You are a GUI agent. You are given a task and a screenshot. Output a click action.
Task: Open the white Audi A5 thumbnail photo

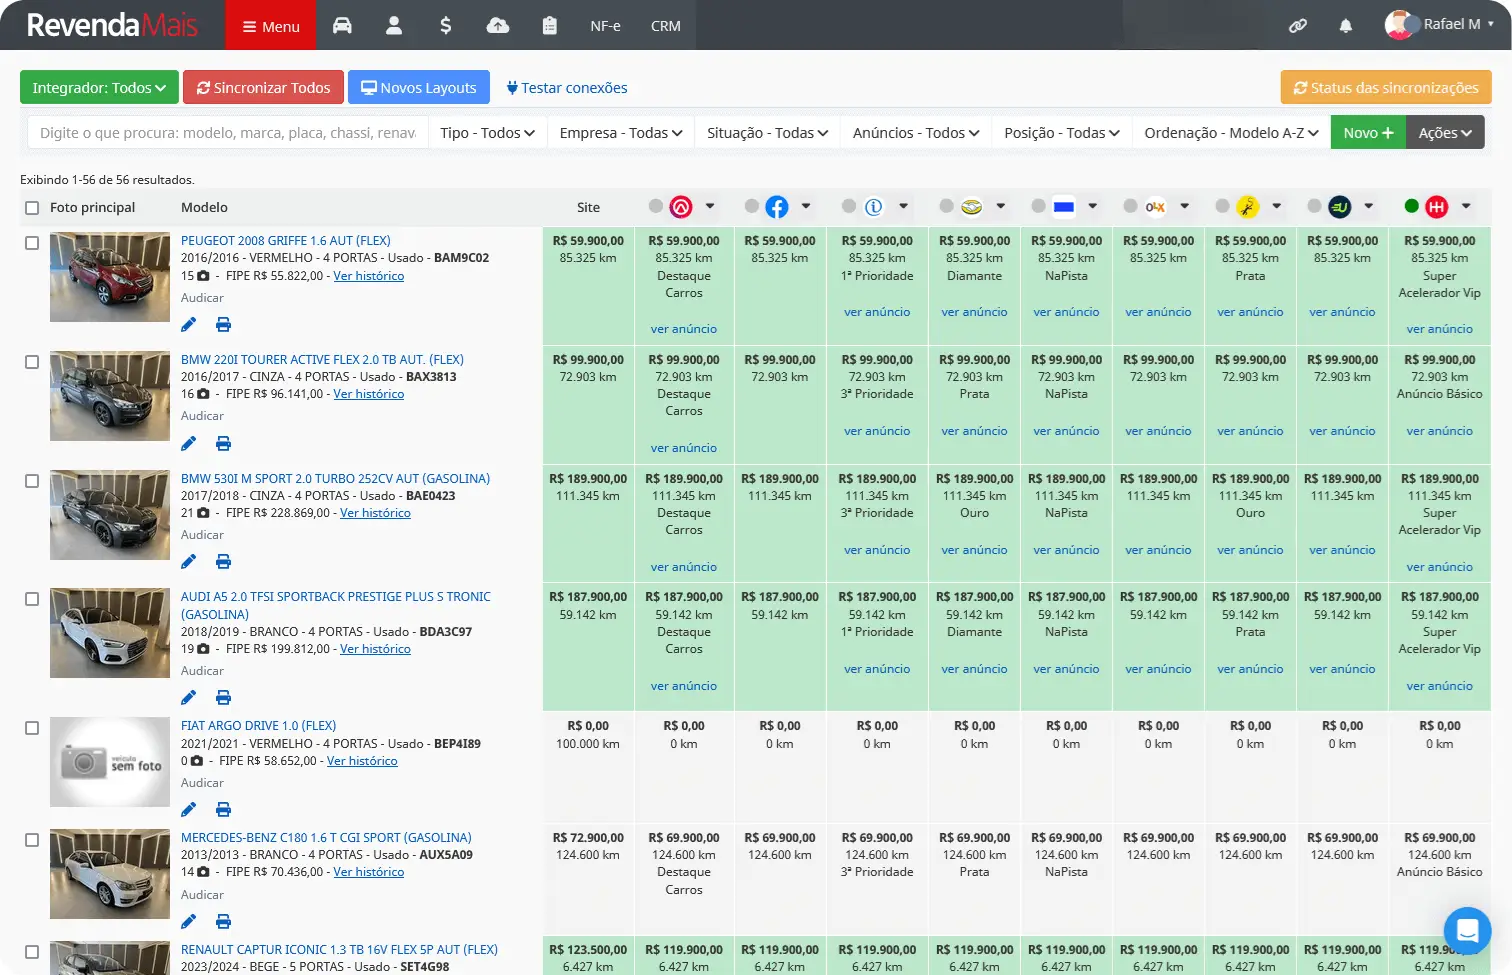(110, 633)
